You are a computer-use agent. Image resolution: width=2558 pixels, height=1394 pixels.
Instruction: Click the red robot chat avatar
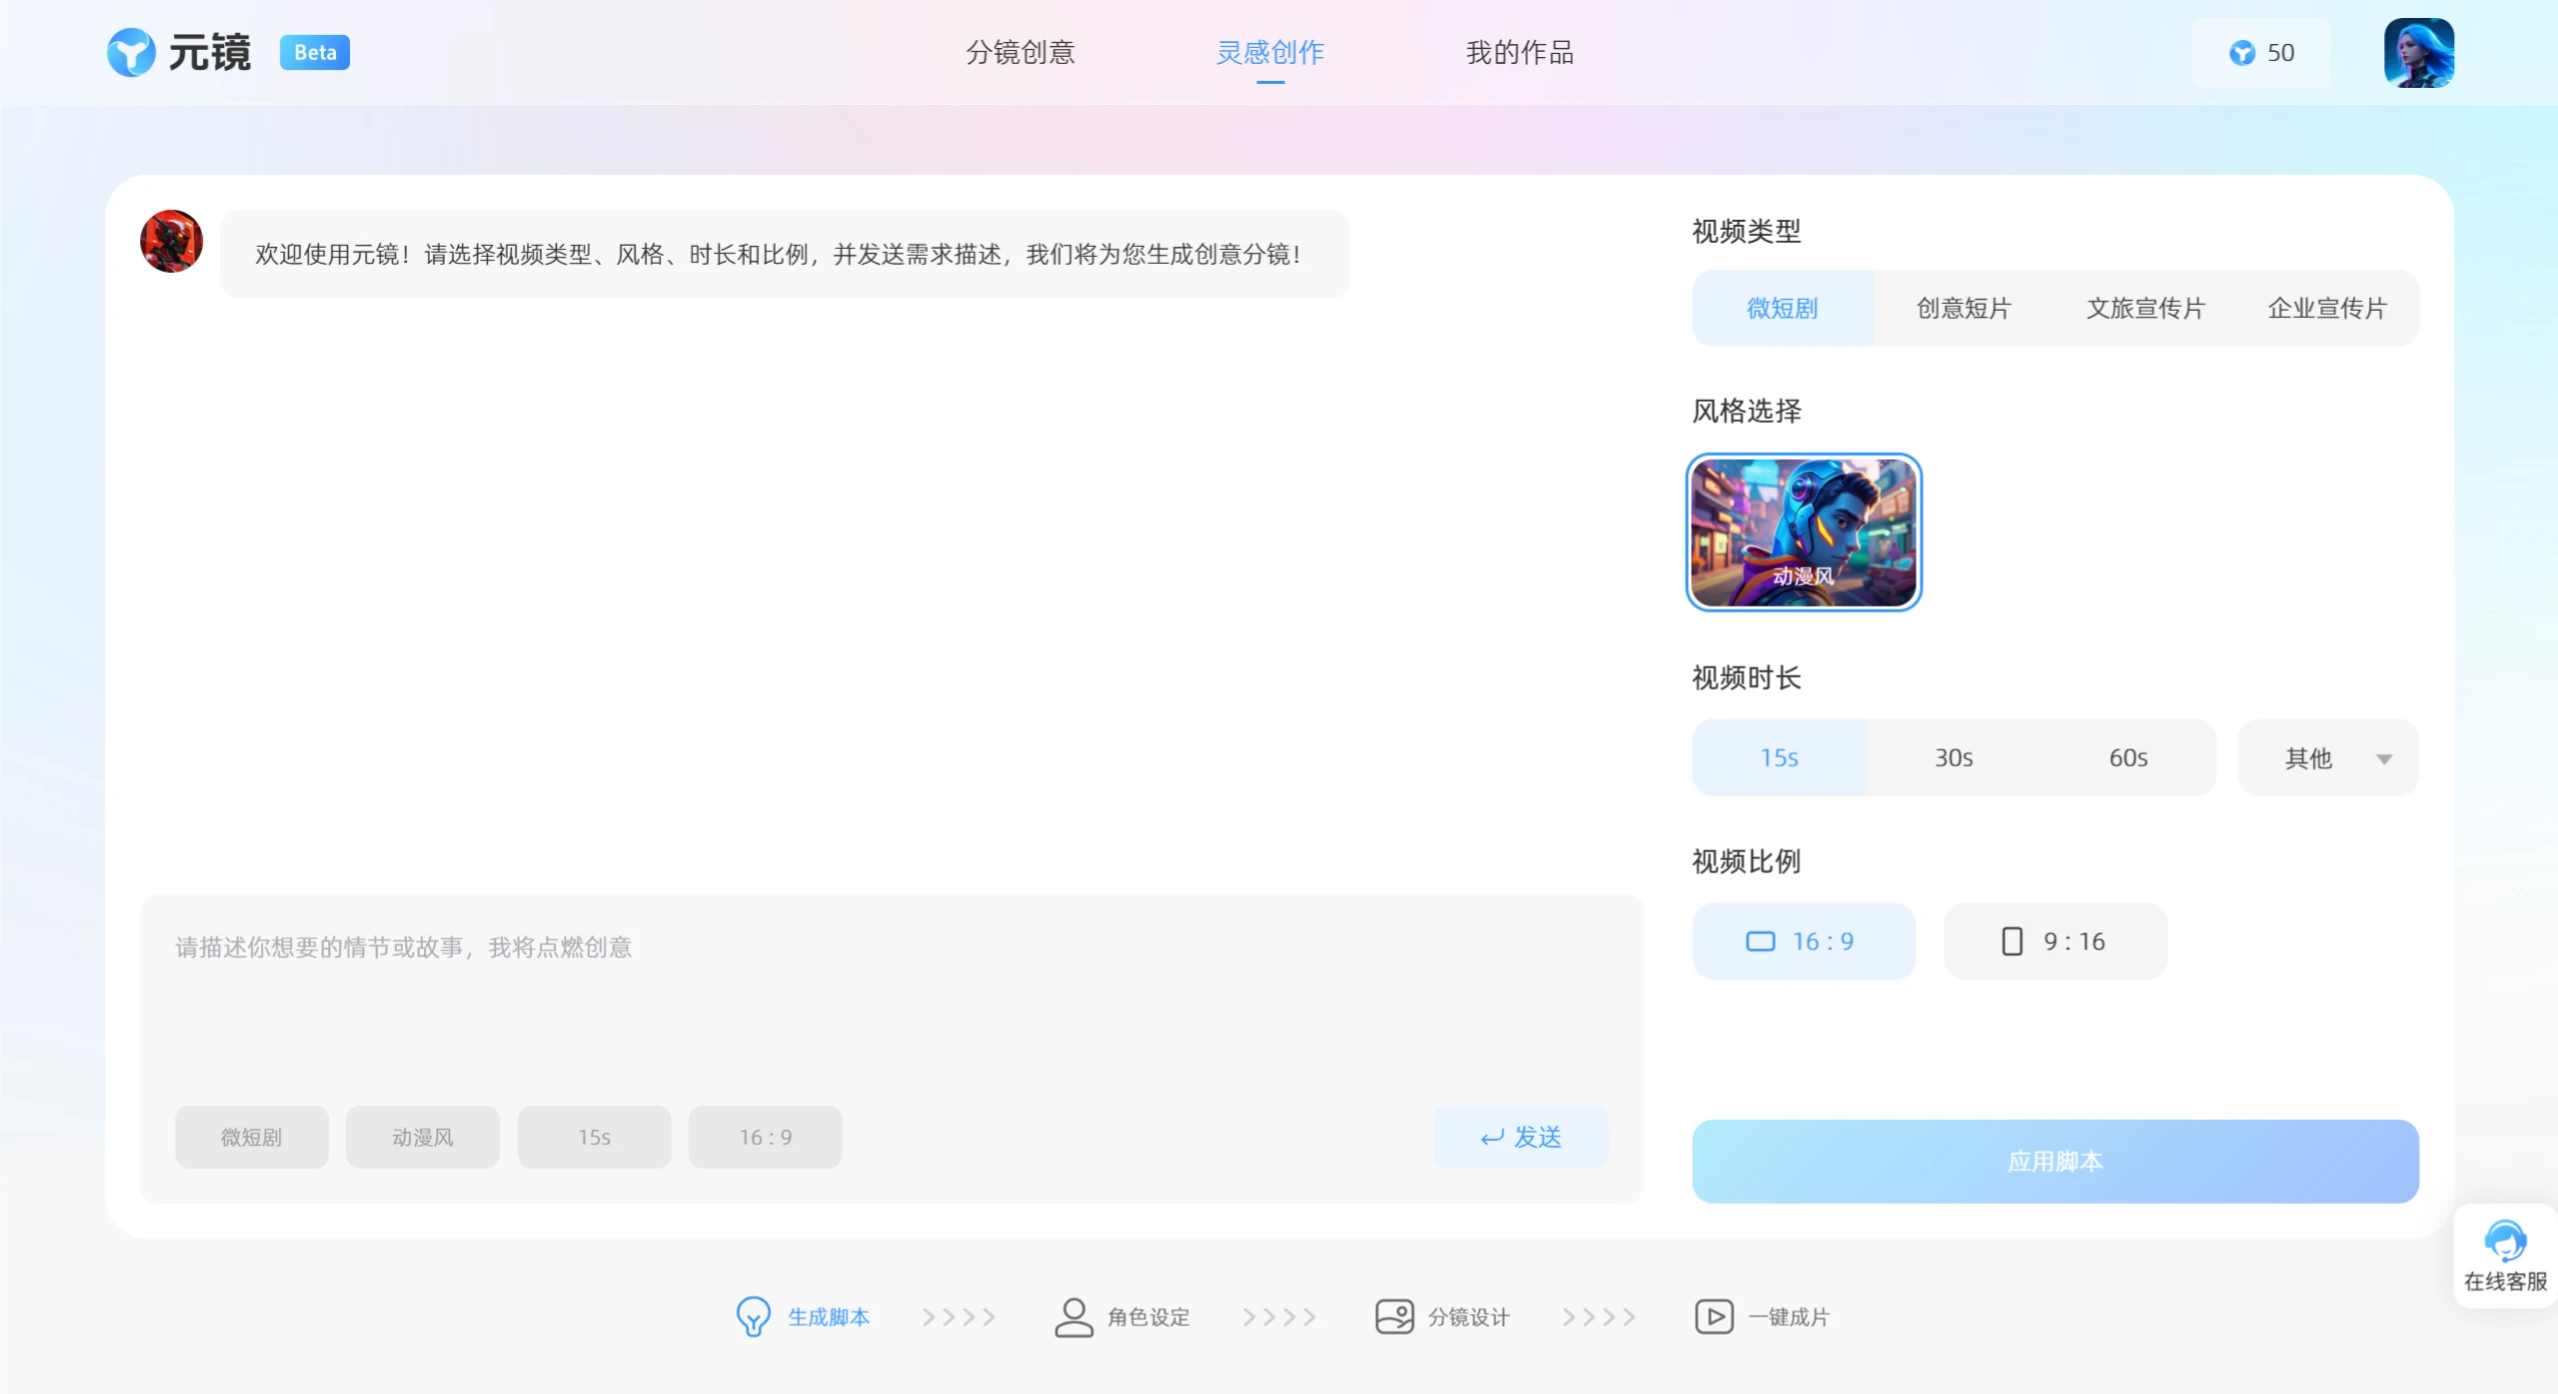170,240
